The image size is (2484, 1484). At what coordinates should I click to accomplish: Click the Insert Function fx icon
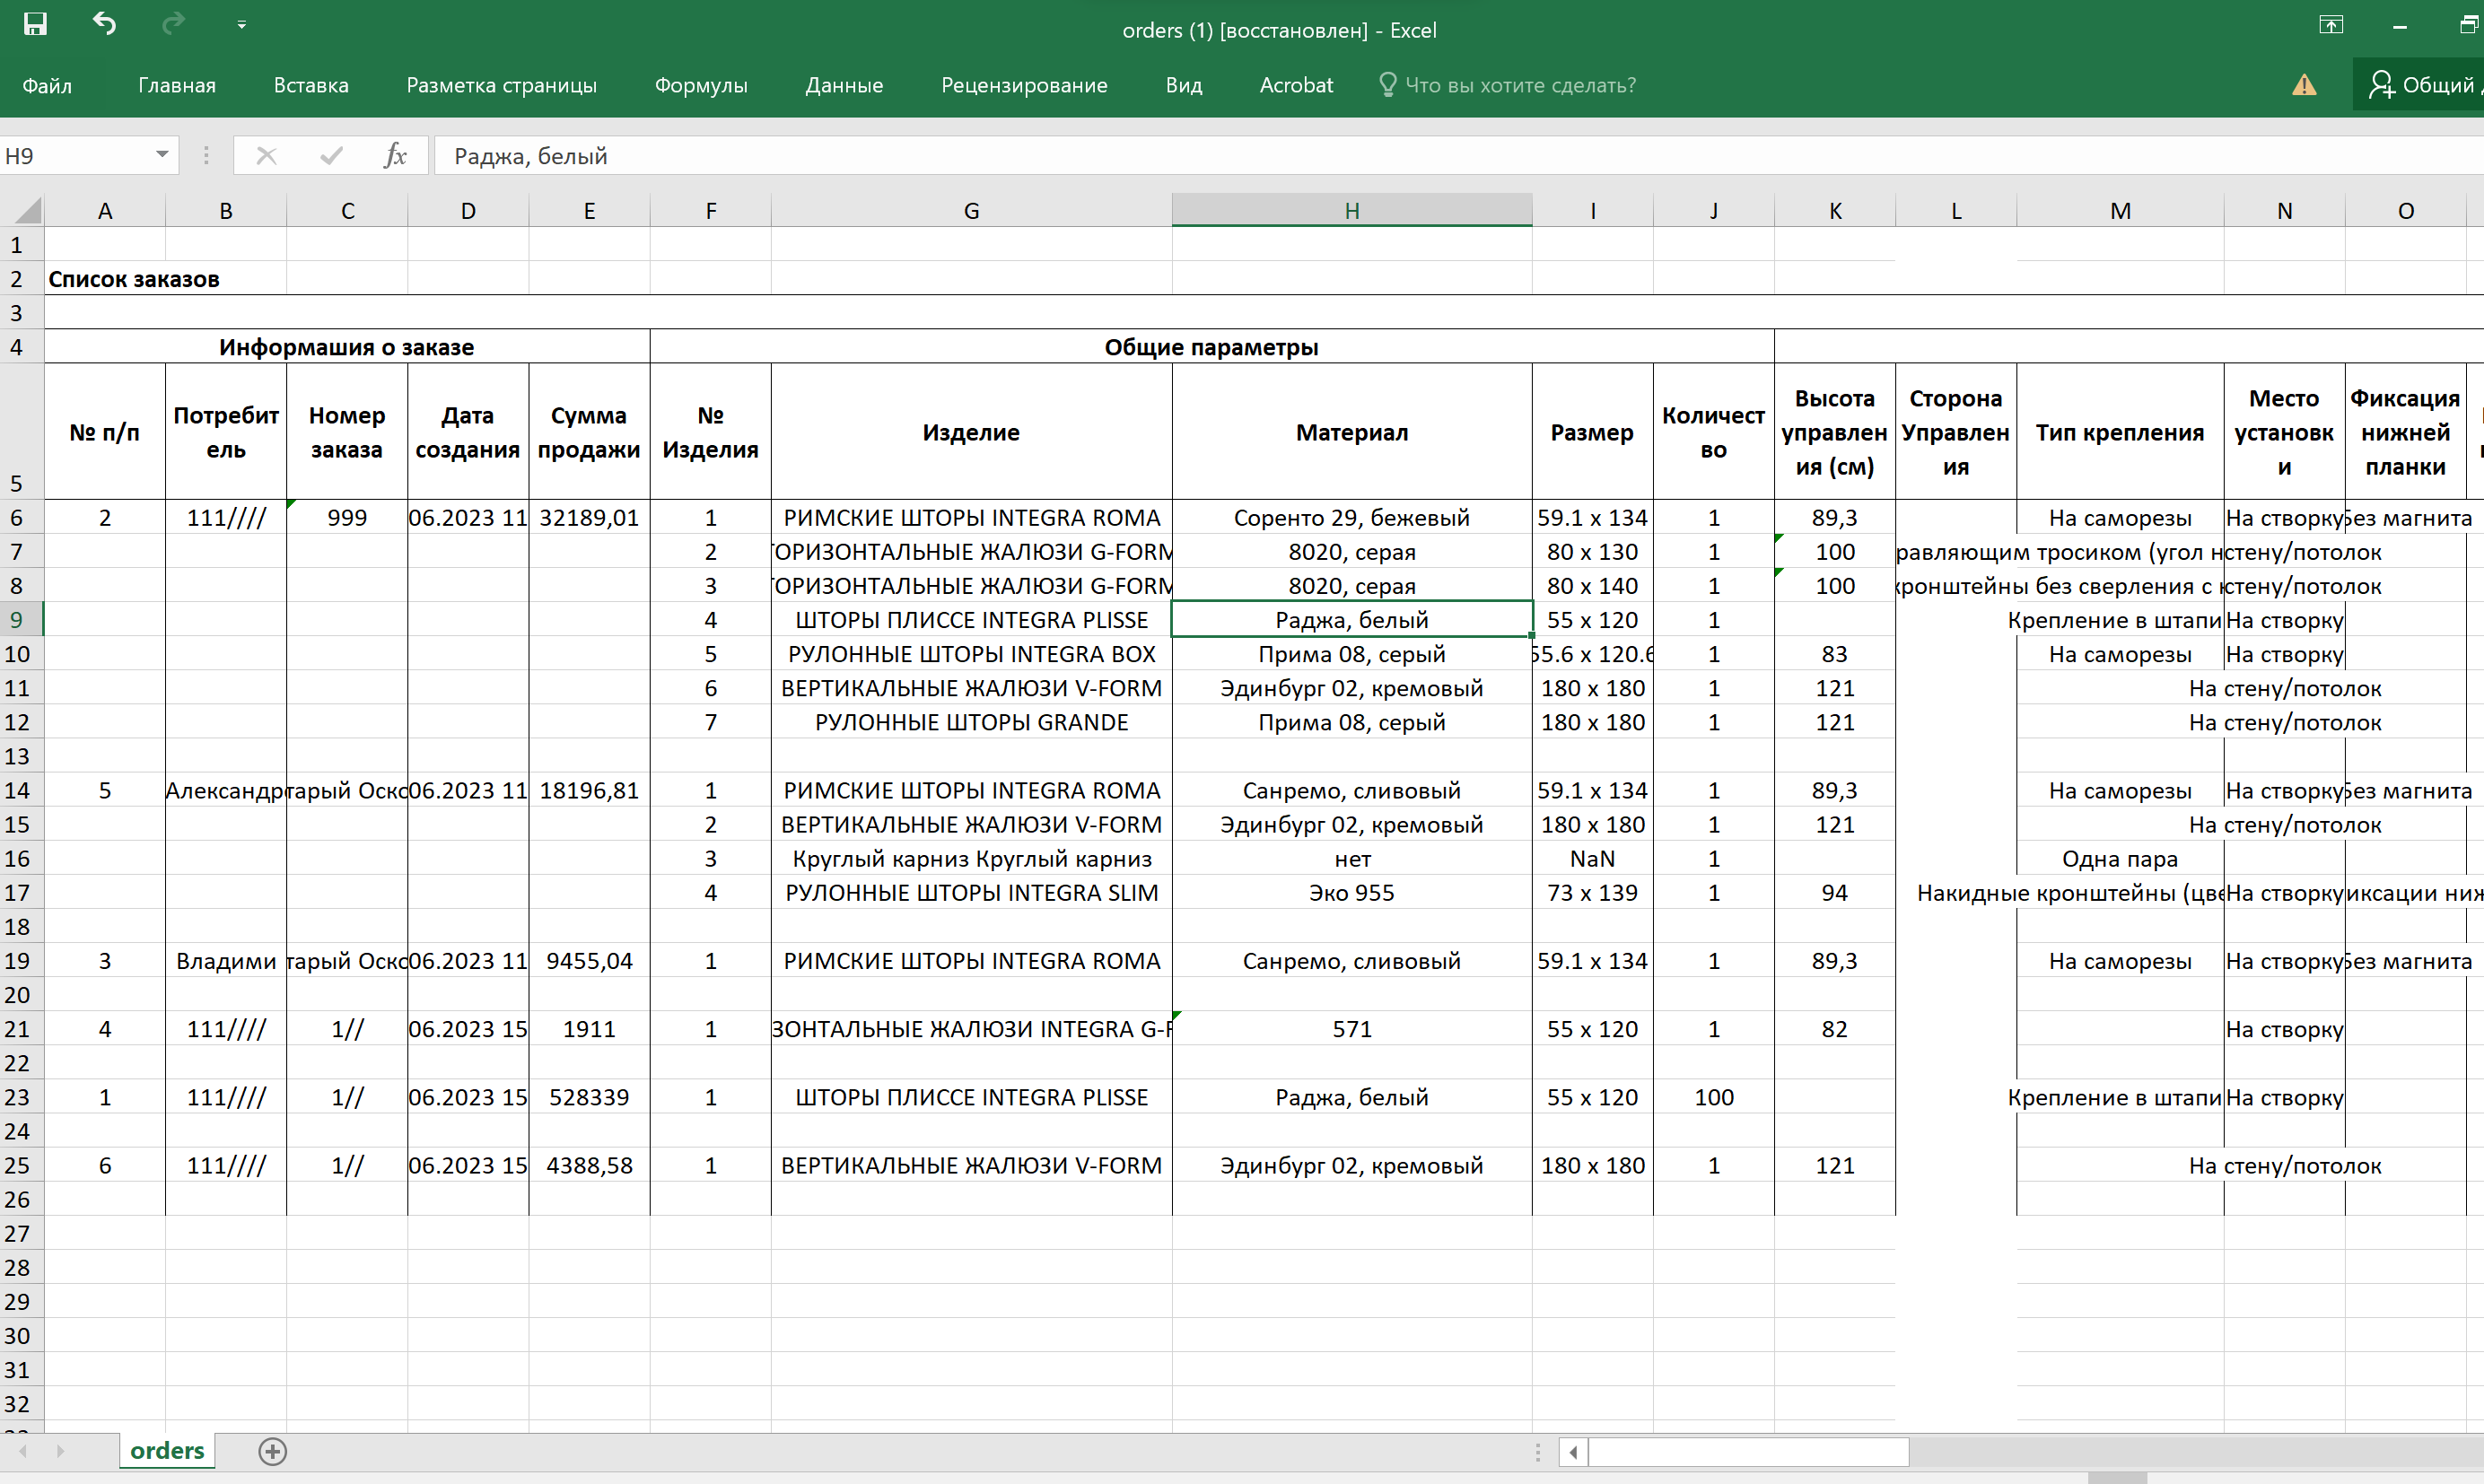point(395,155)
